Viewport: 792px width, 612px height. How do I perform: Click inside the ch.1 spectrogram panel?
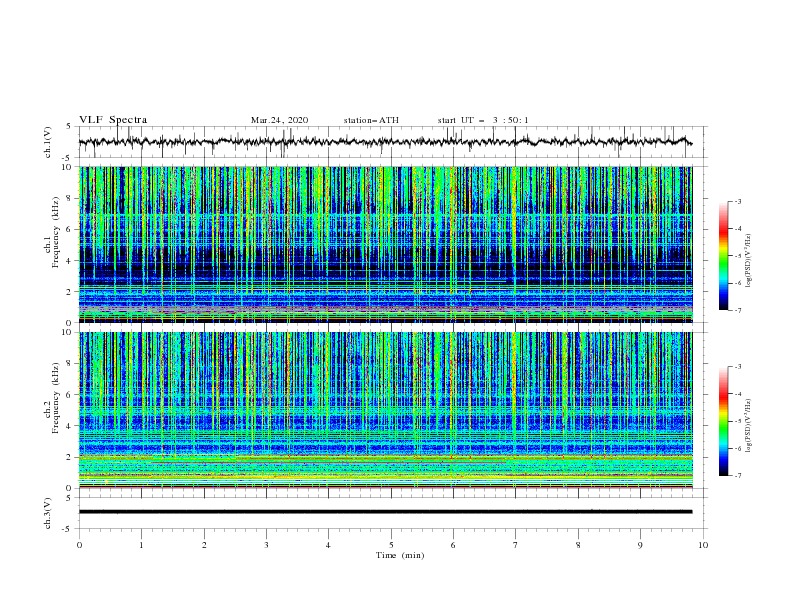click(385, 244)
